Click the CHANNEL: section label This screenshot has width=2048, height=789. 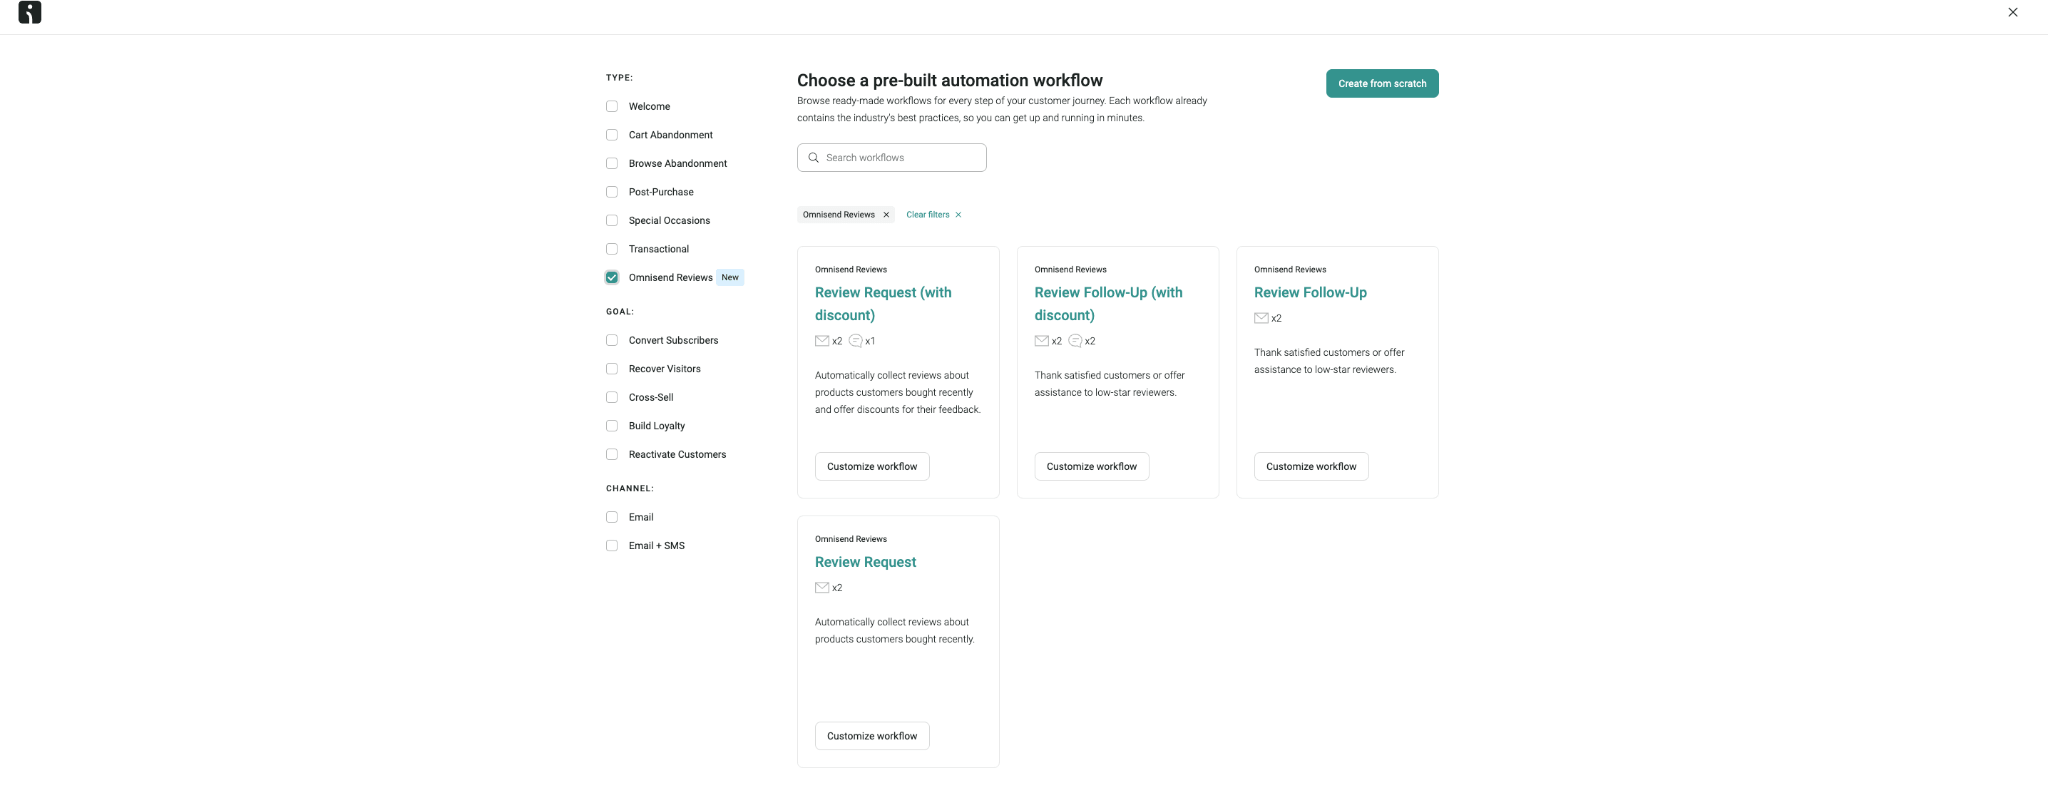click(x=630, y=489)
